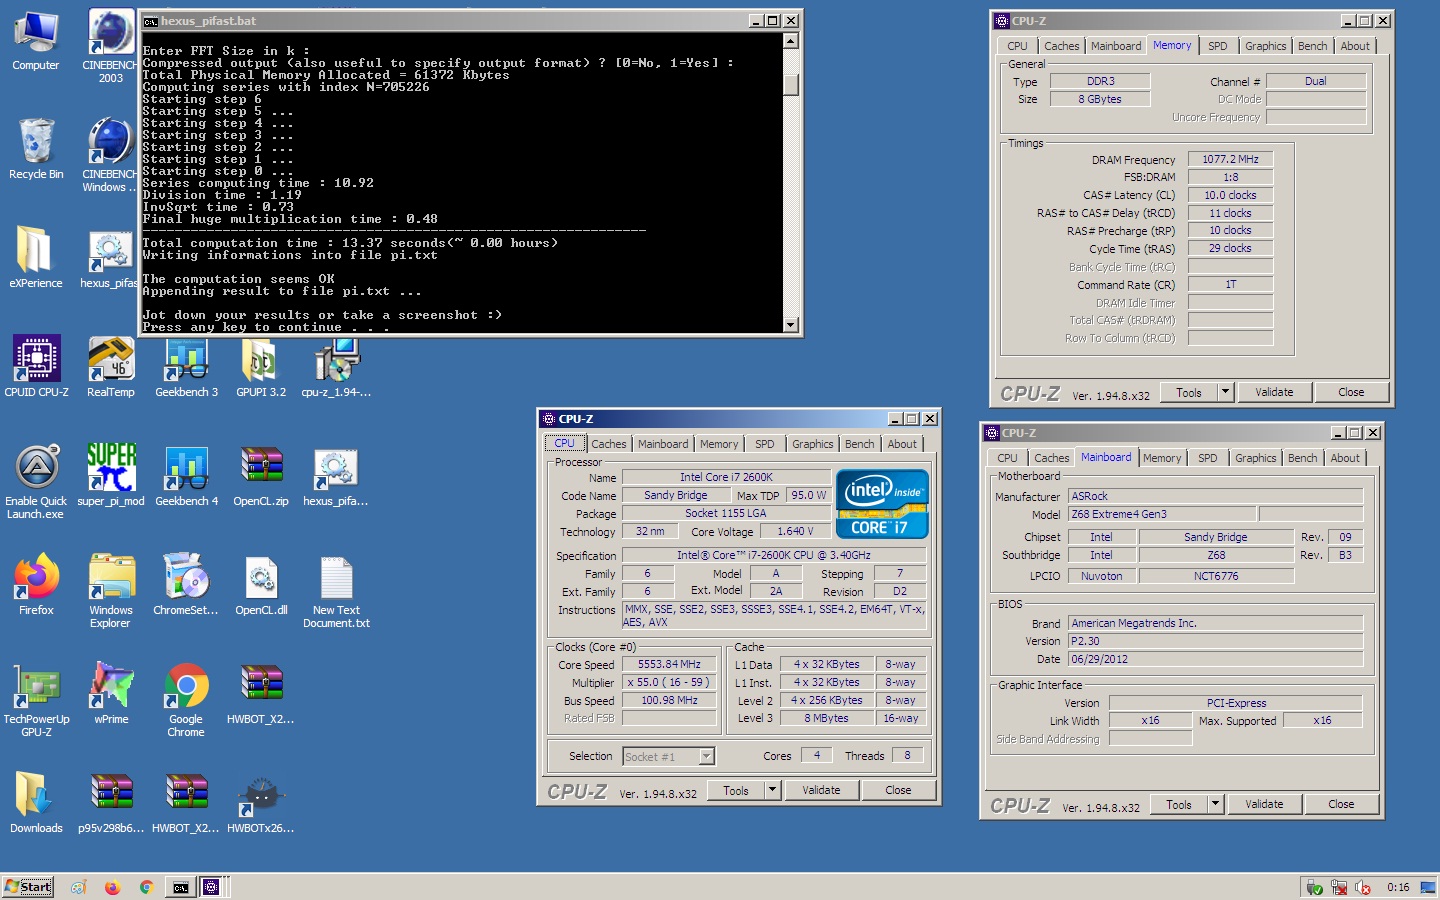This screenshot has width=1440, height=900.
Task: Open New Text Document.txt icon
Action: [336, 592]
